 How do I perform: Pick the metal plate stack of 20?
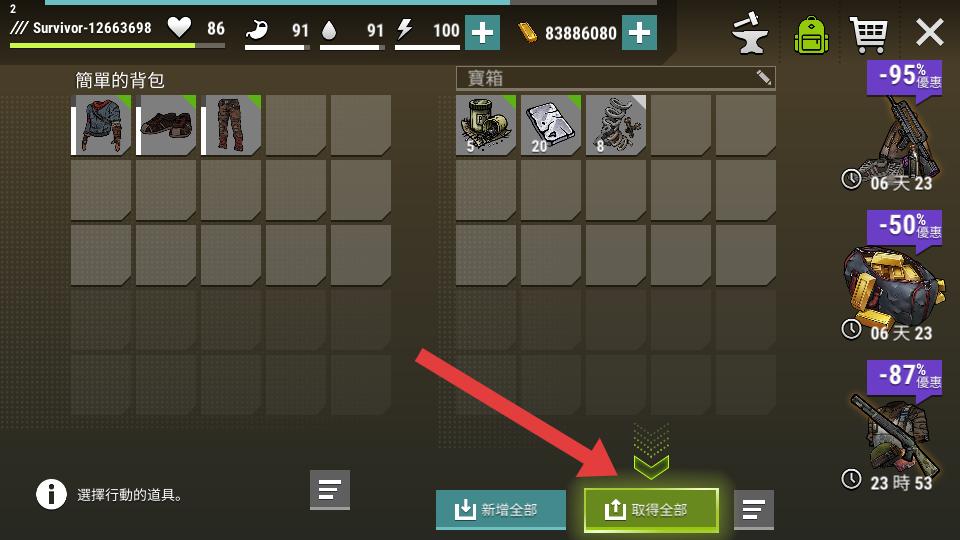click(x=551, y=125)
